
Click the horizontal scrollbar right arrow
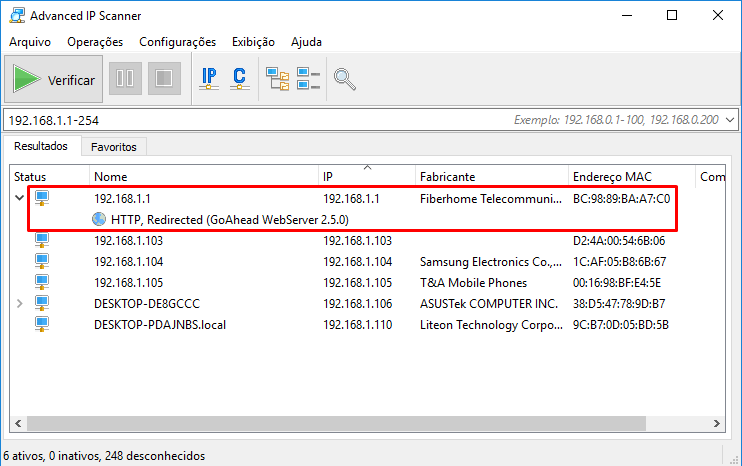coord(717,423)
